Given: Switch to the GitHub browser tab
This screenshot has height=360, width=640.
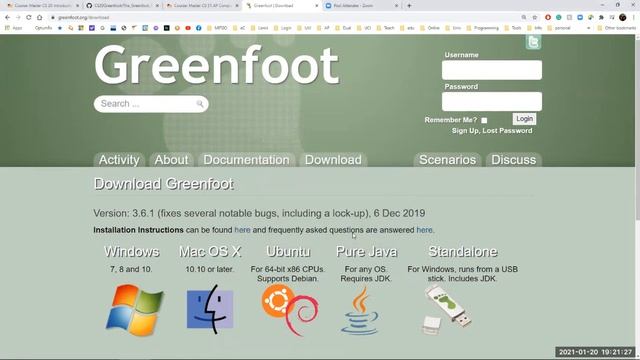Looking at the screenshot, I should point(121,6).
